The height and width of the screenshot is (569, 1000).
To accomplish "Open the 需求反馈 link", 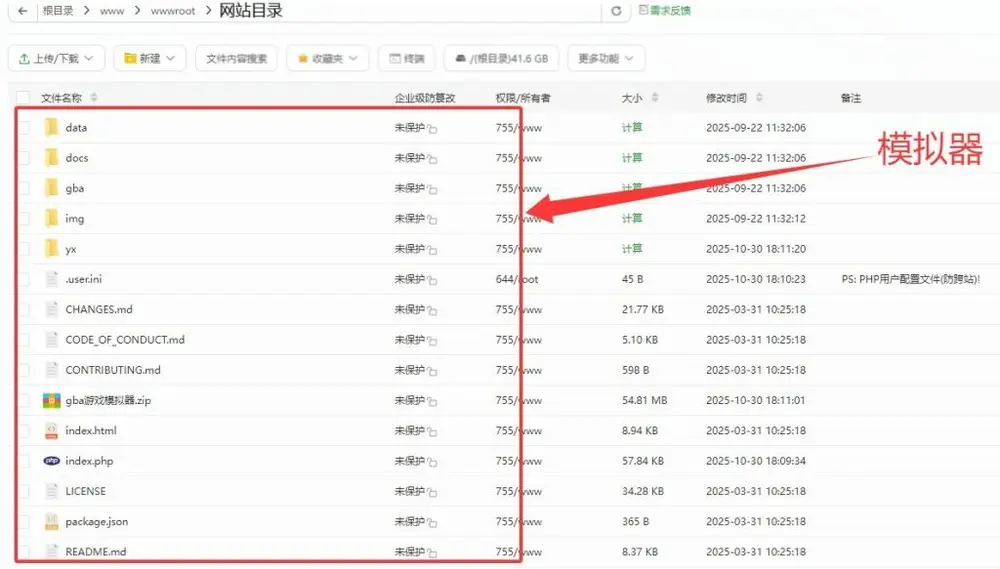I will click(x=665, y=10).
